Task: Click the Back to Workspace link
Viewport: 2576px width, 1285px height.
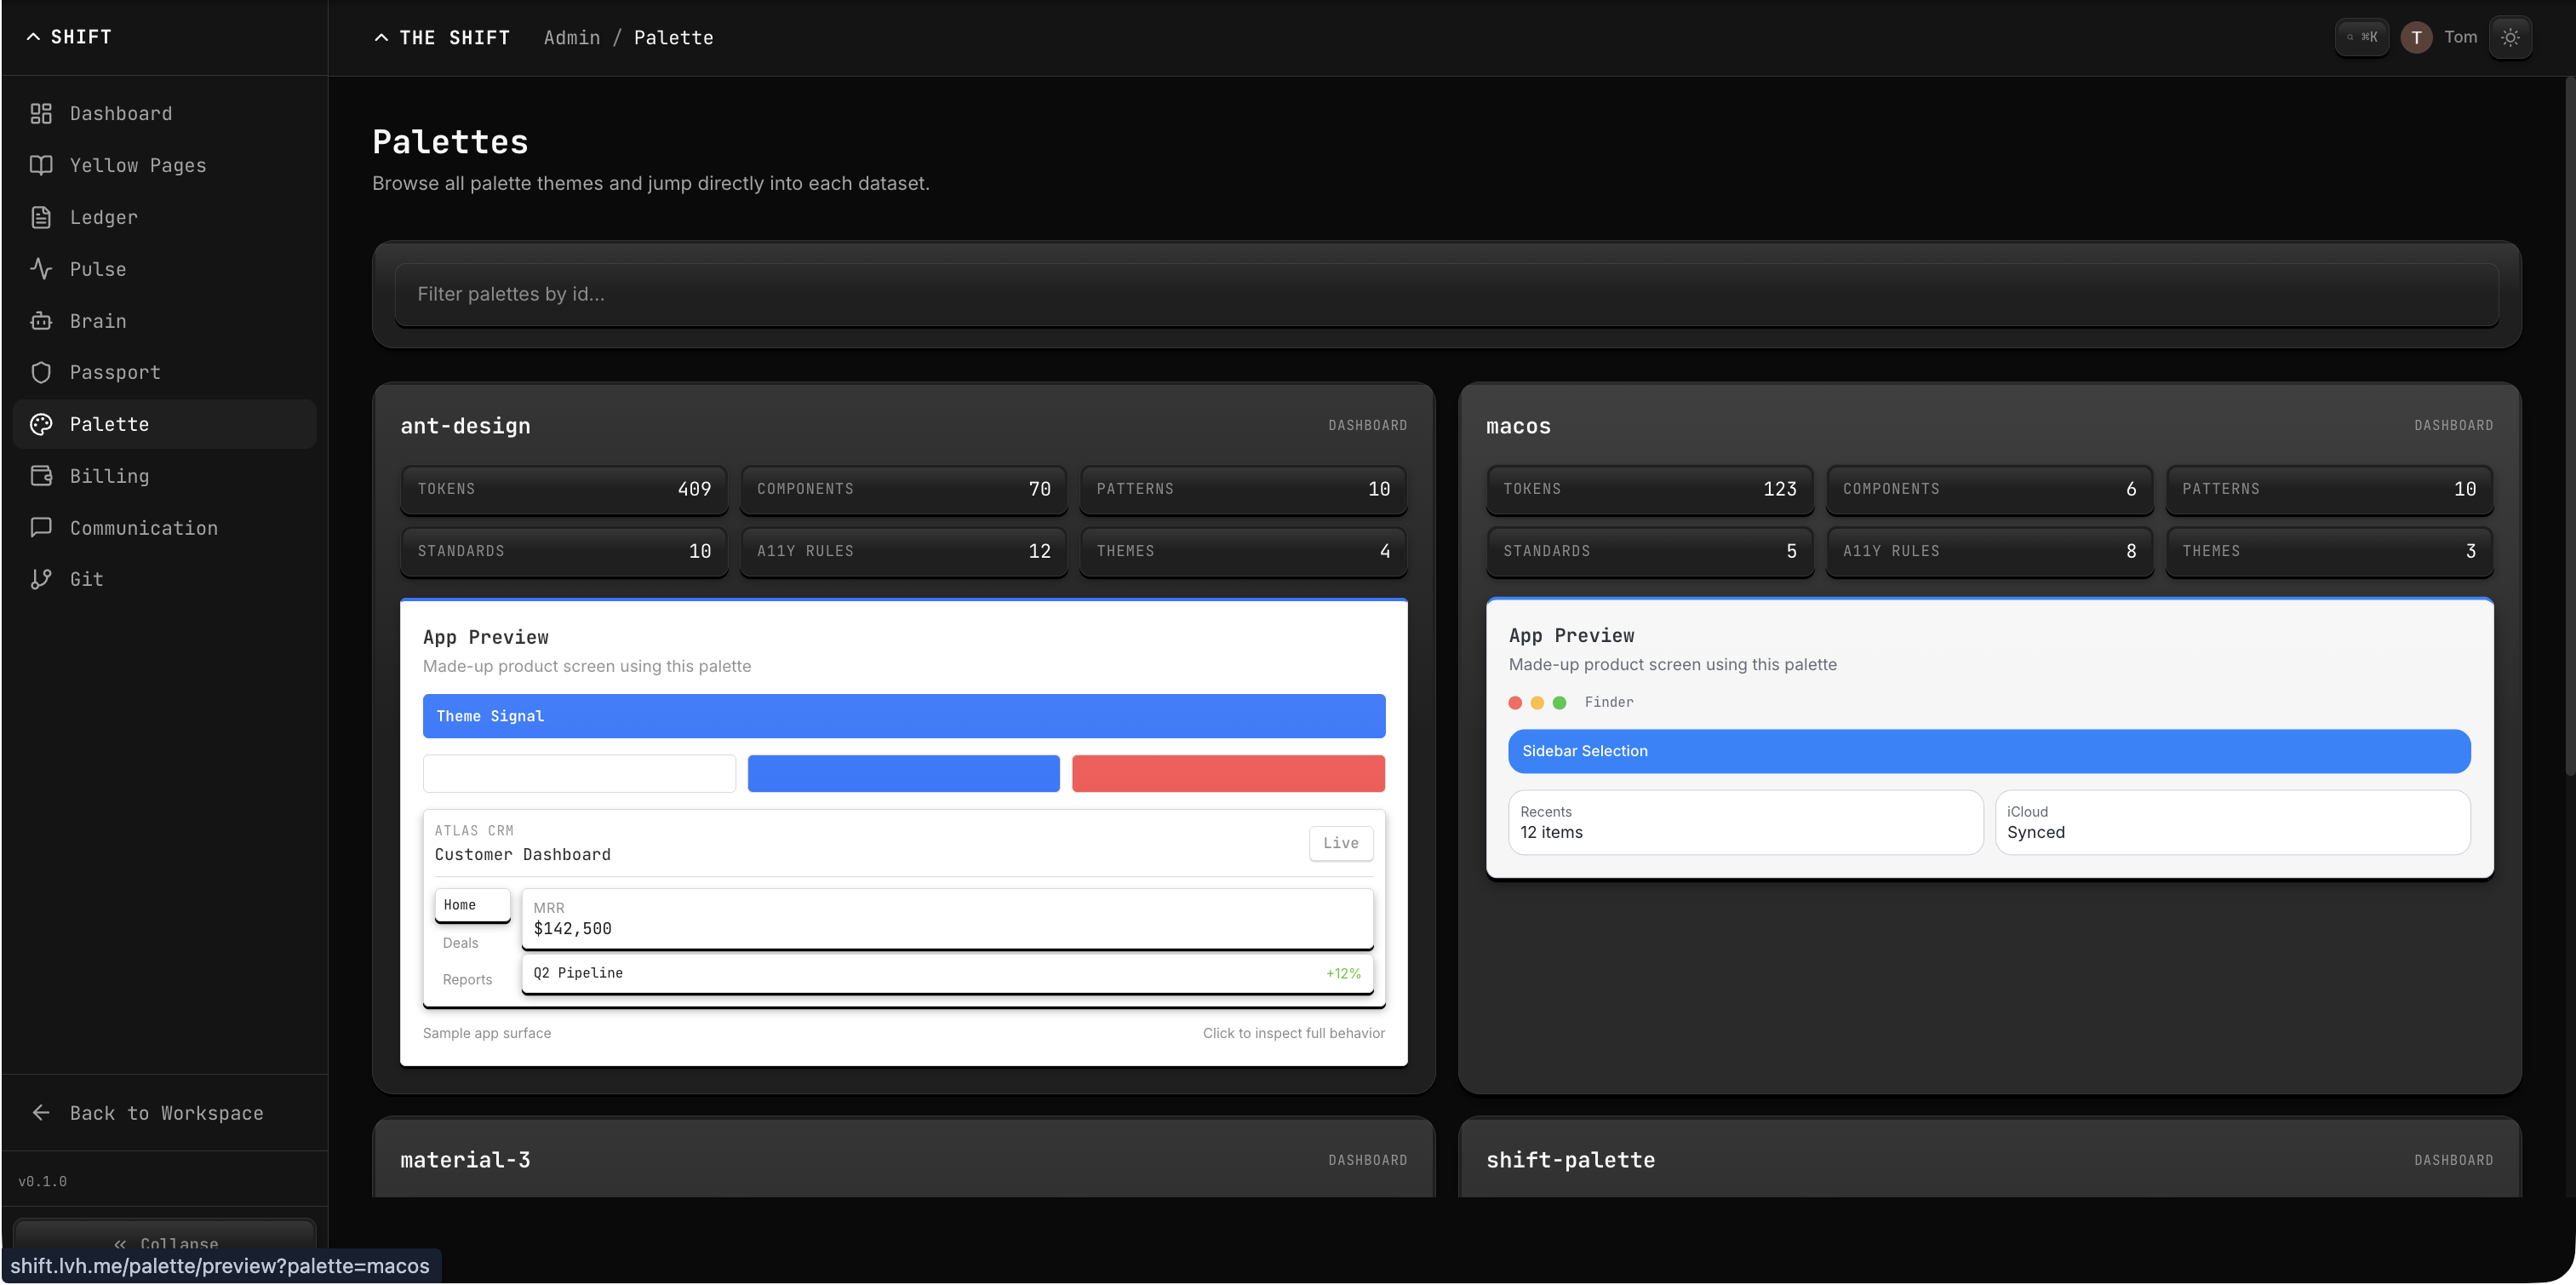Action: [x=166, y=1112]
